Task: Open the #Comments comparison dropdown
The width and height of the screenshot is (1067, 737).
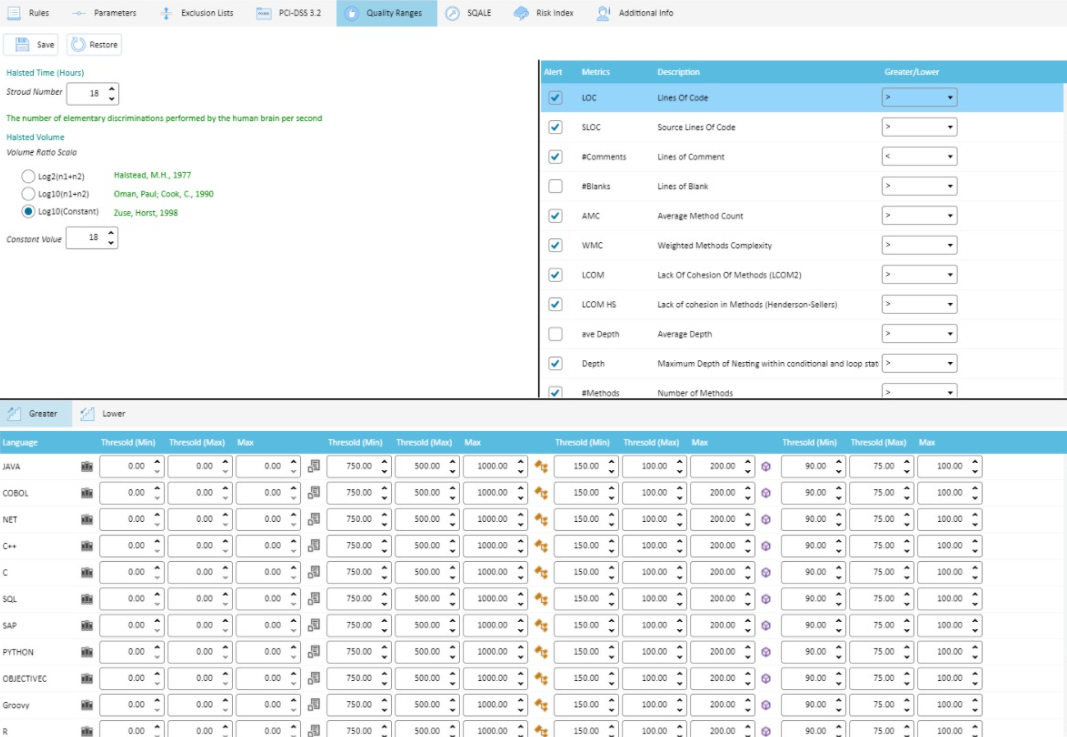Action: pyautogui.click(x=918, y=156)
